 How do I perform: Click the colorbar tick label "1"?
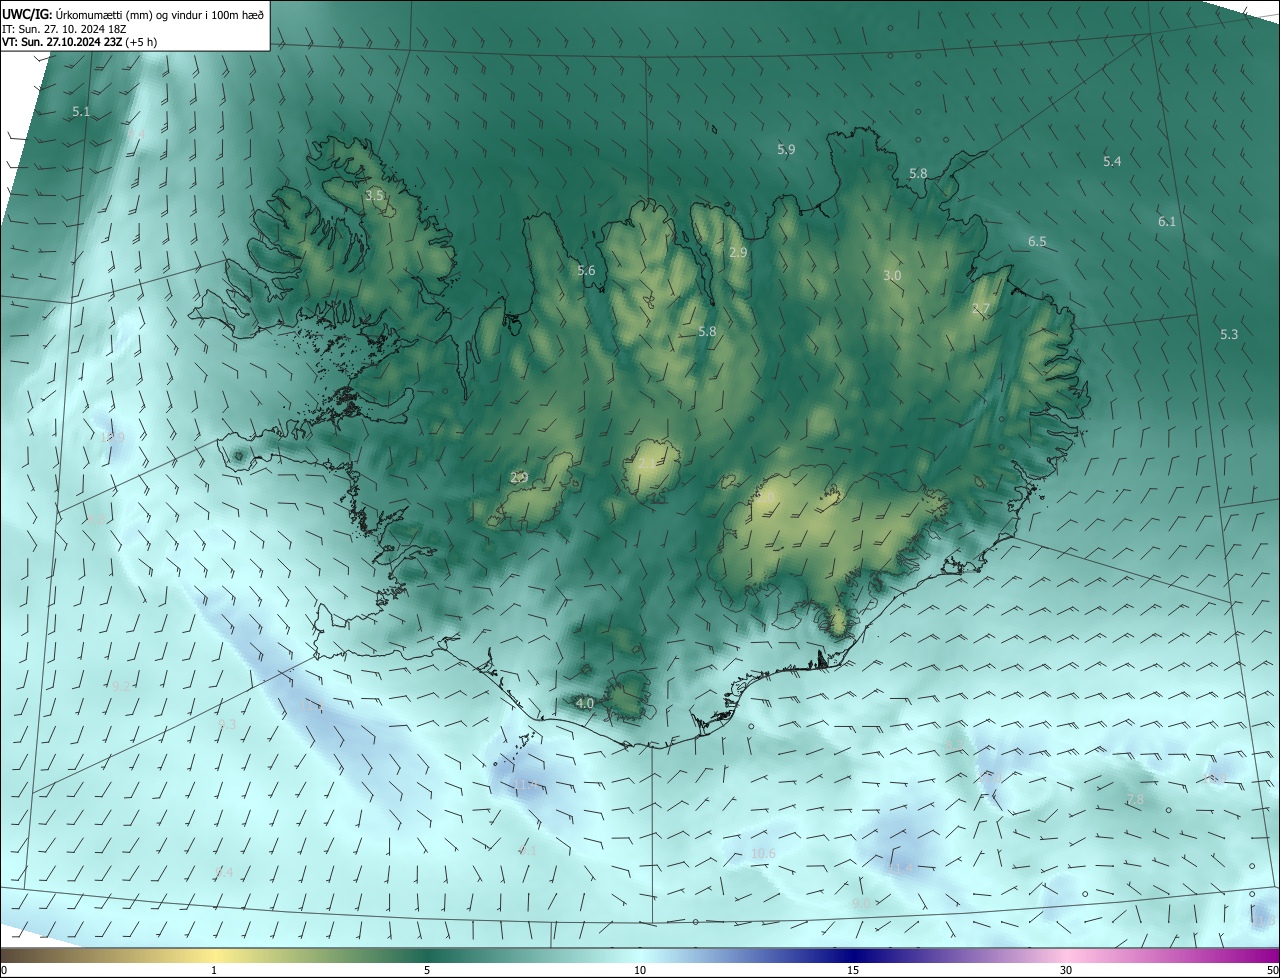(x=214, y=970)
